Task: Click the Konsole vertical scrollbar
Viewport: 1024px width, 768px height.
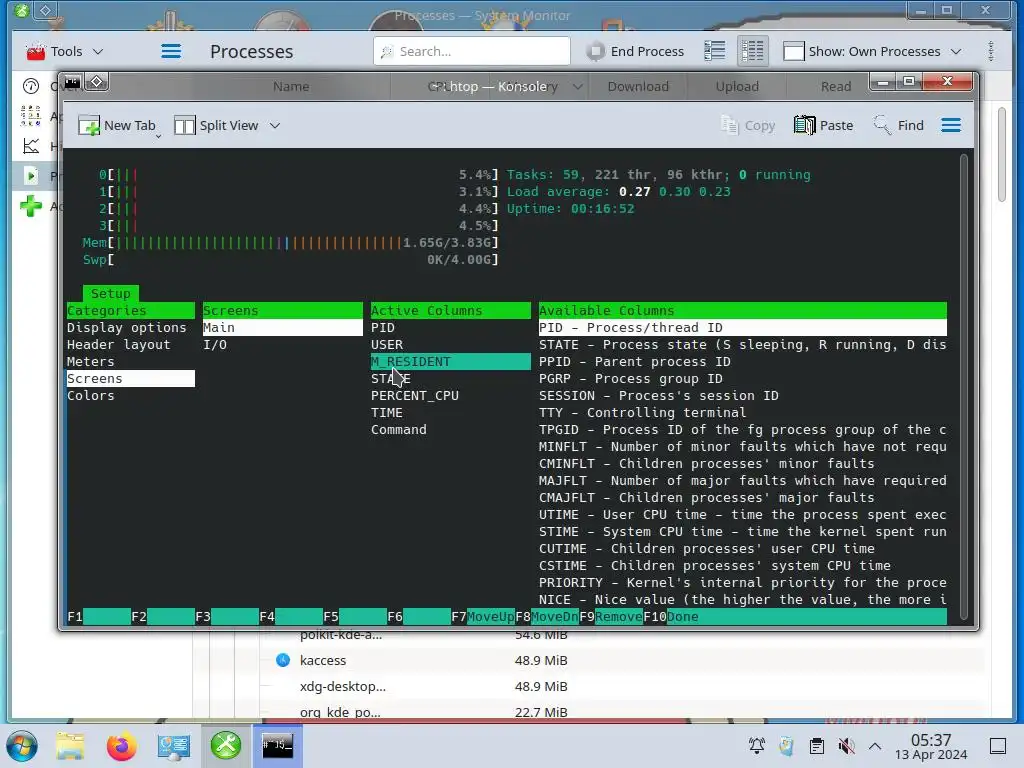Action: point(964,385)
